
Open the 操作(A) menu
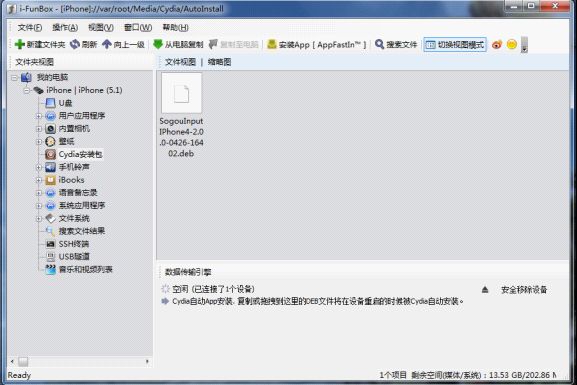[x=65, y=28]
